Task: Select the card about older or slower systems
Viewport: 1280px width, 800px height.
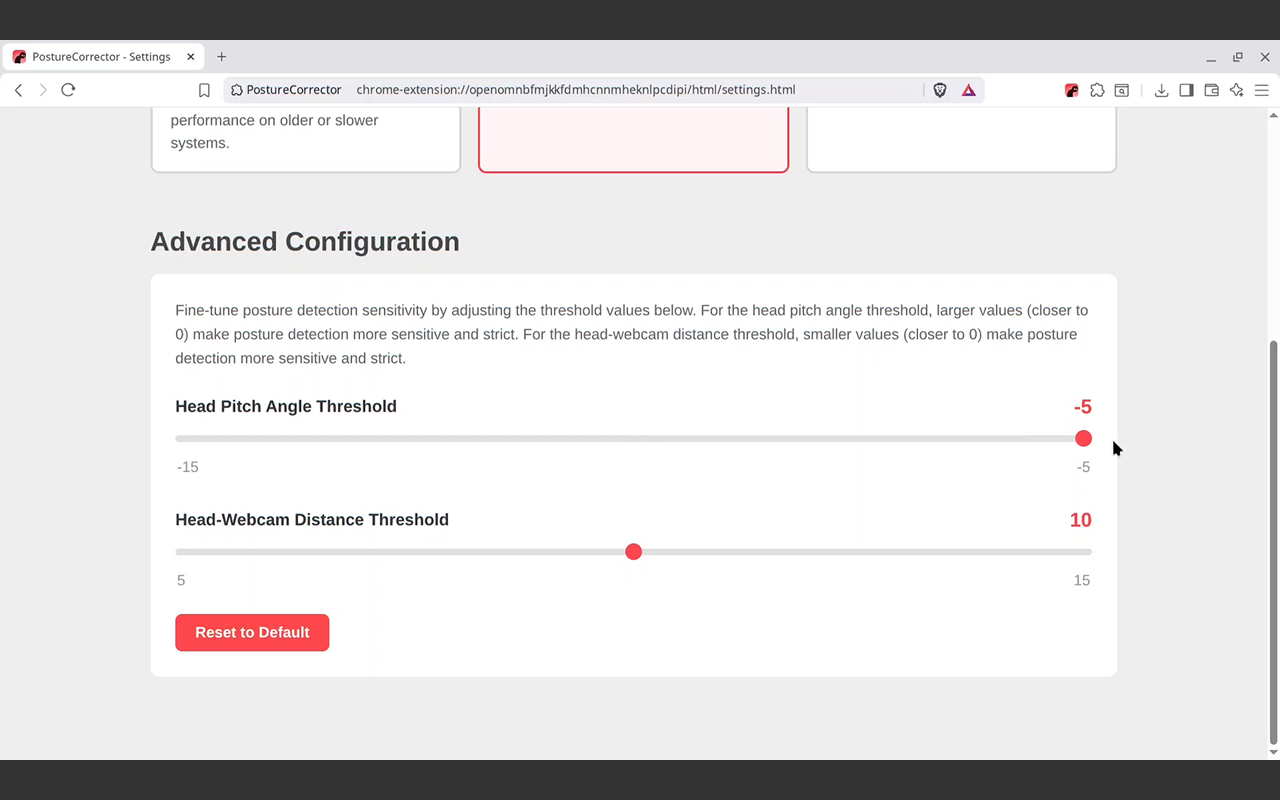Action: [x=306, y=140]
